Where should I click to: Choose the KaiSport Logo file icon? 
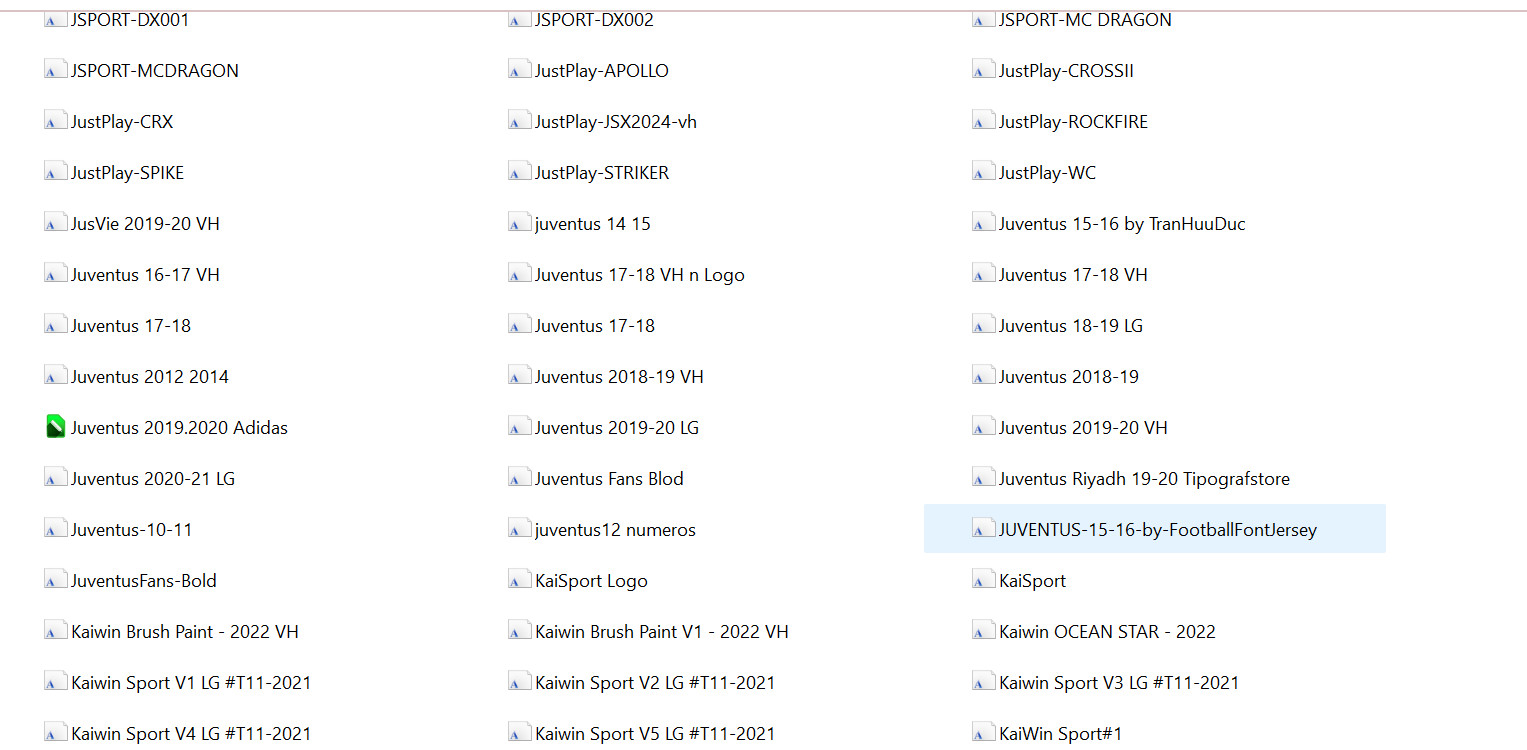point(520,580)
